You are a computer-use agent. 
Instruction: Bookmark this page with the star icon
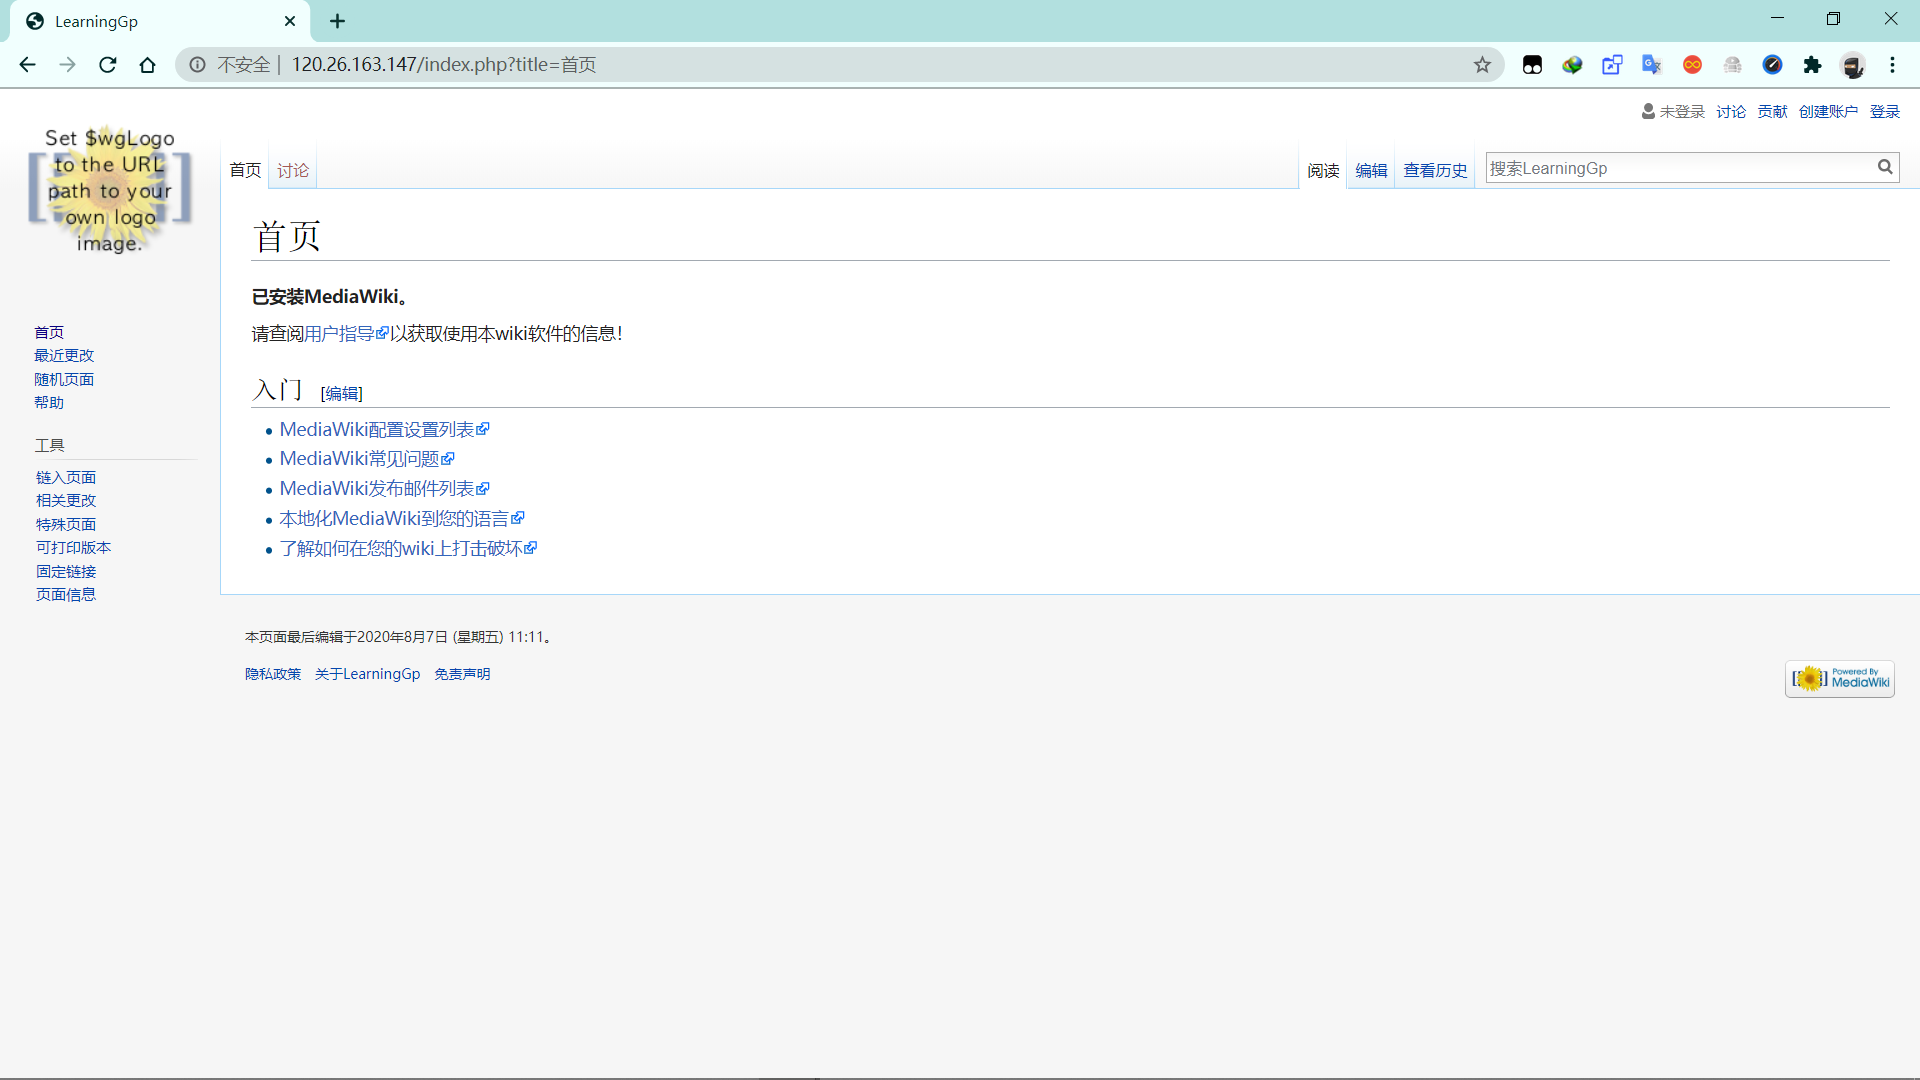1482,65
